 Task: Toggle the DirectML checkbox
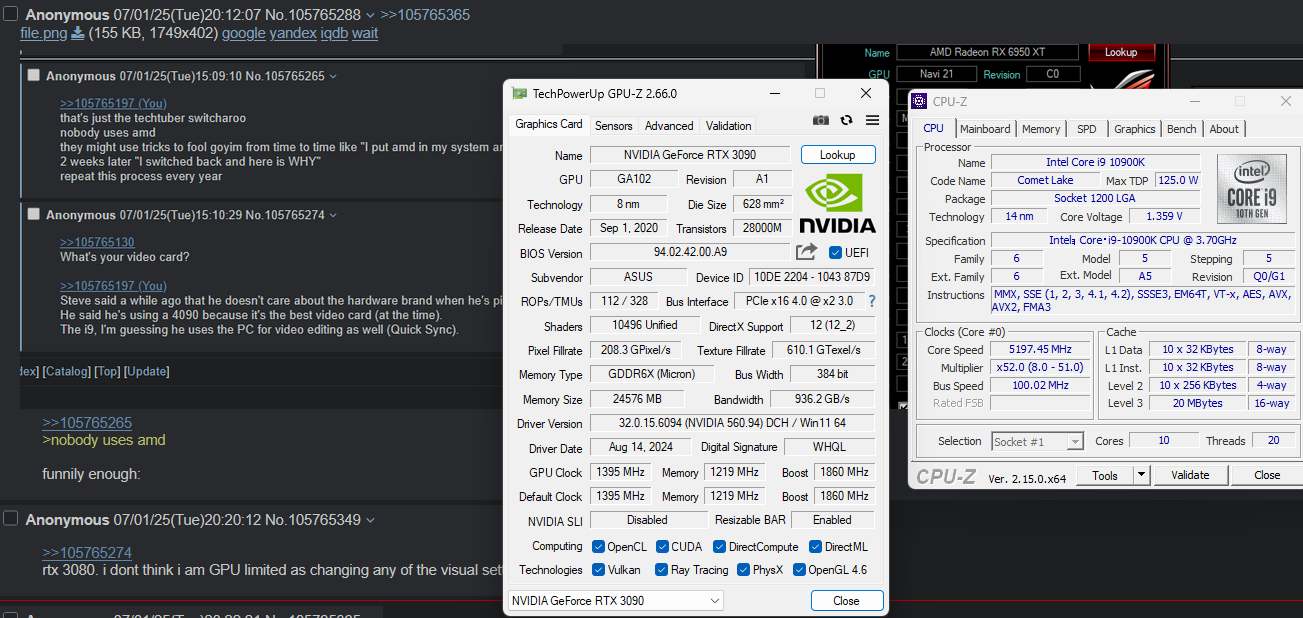point(815,547)
